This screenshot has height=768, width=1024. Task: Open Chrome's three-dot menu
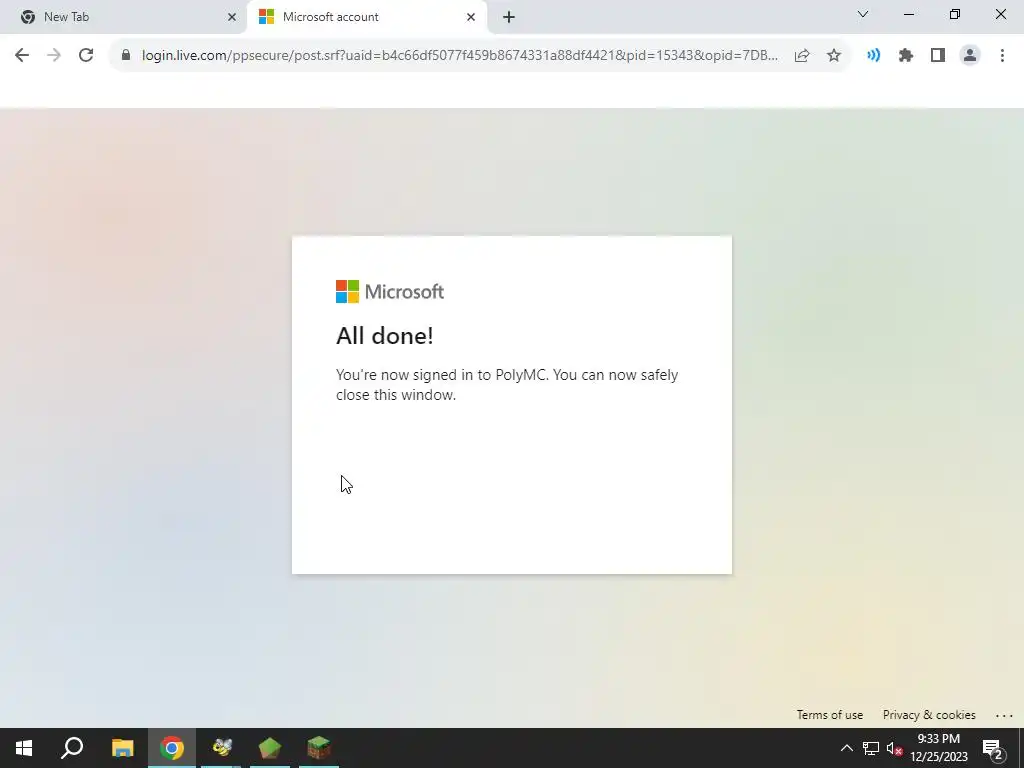coord(1002,56)
